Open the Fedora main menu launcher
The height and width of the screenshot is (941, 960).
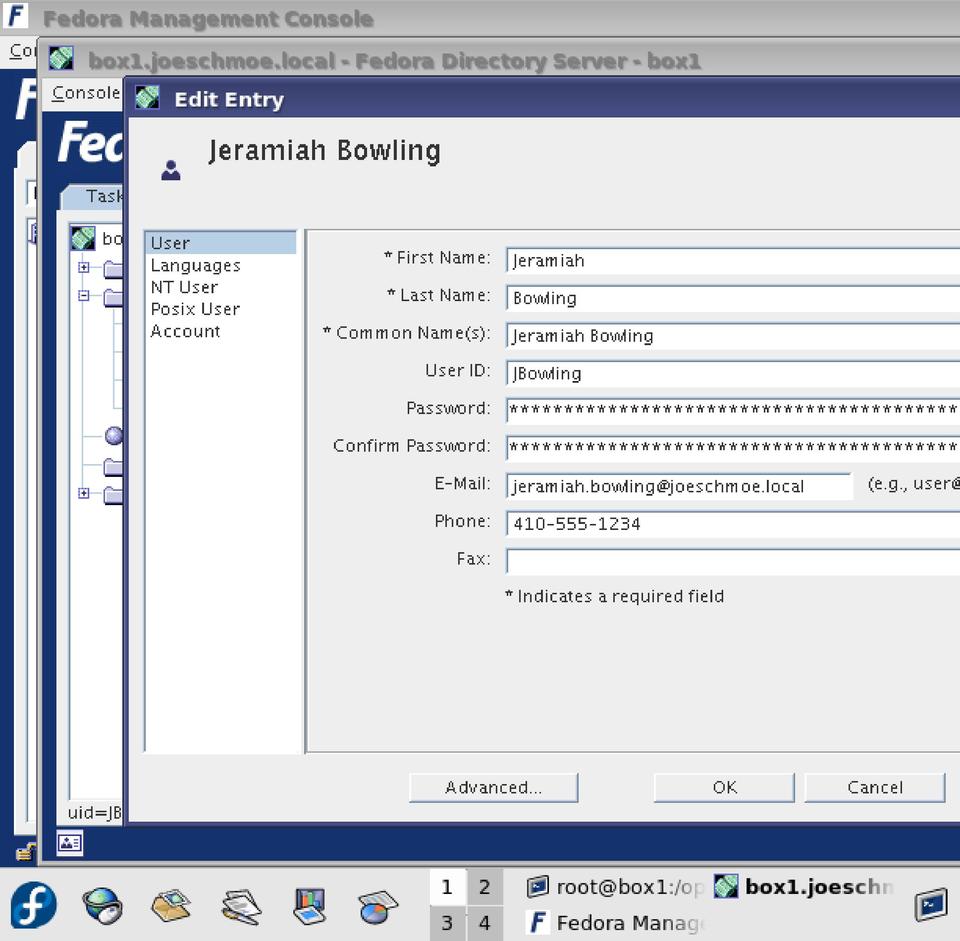[x=34, y=906]
